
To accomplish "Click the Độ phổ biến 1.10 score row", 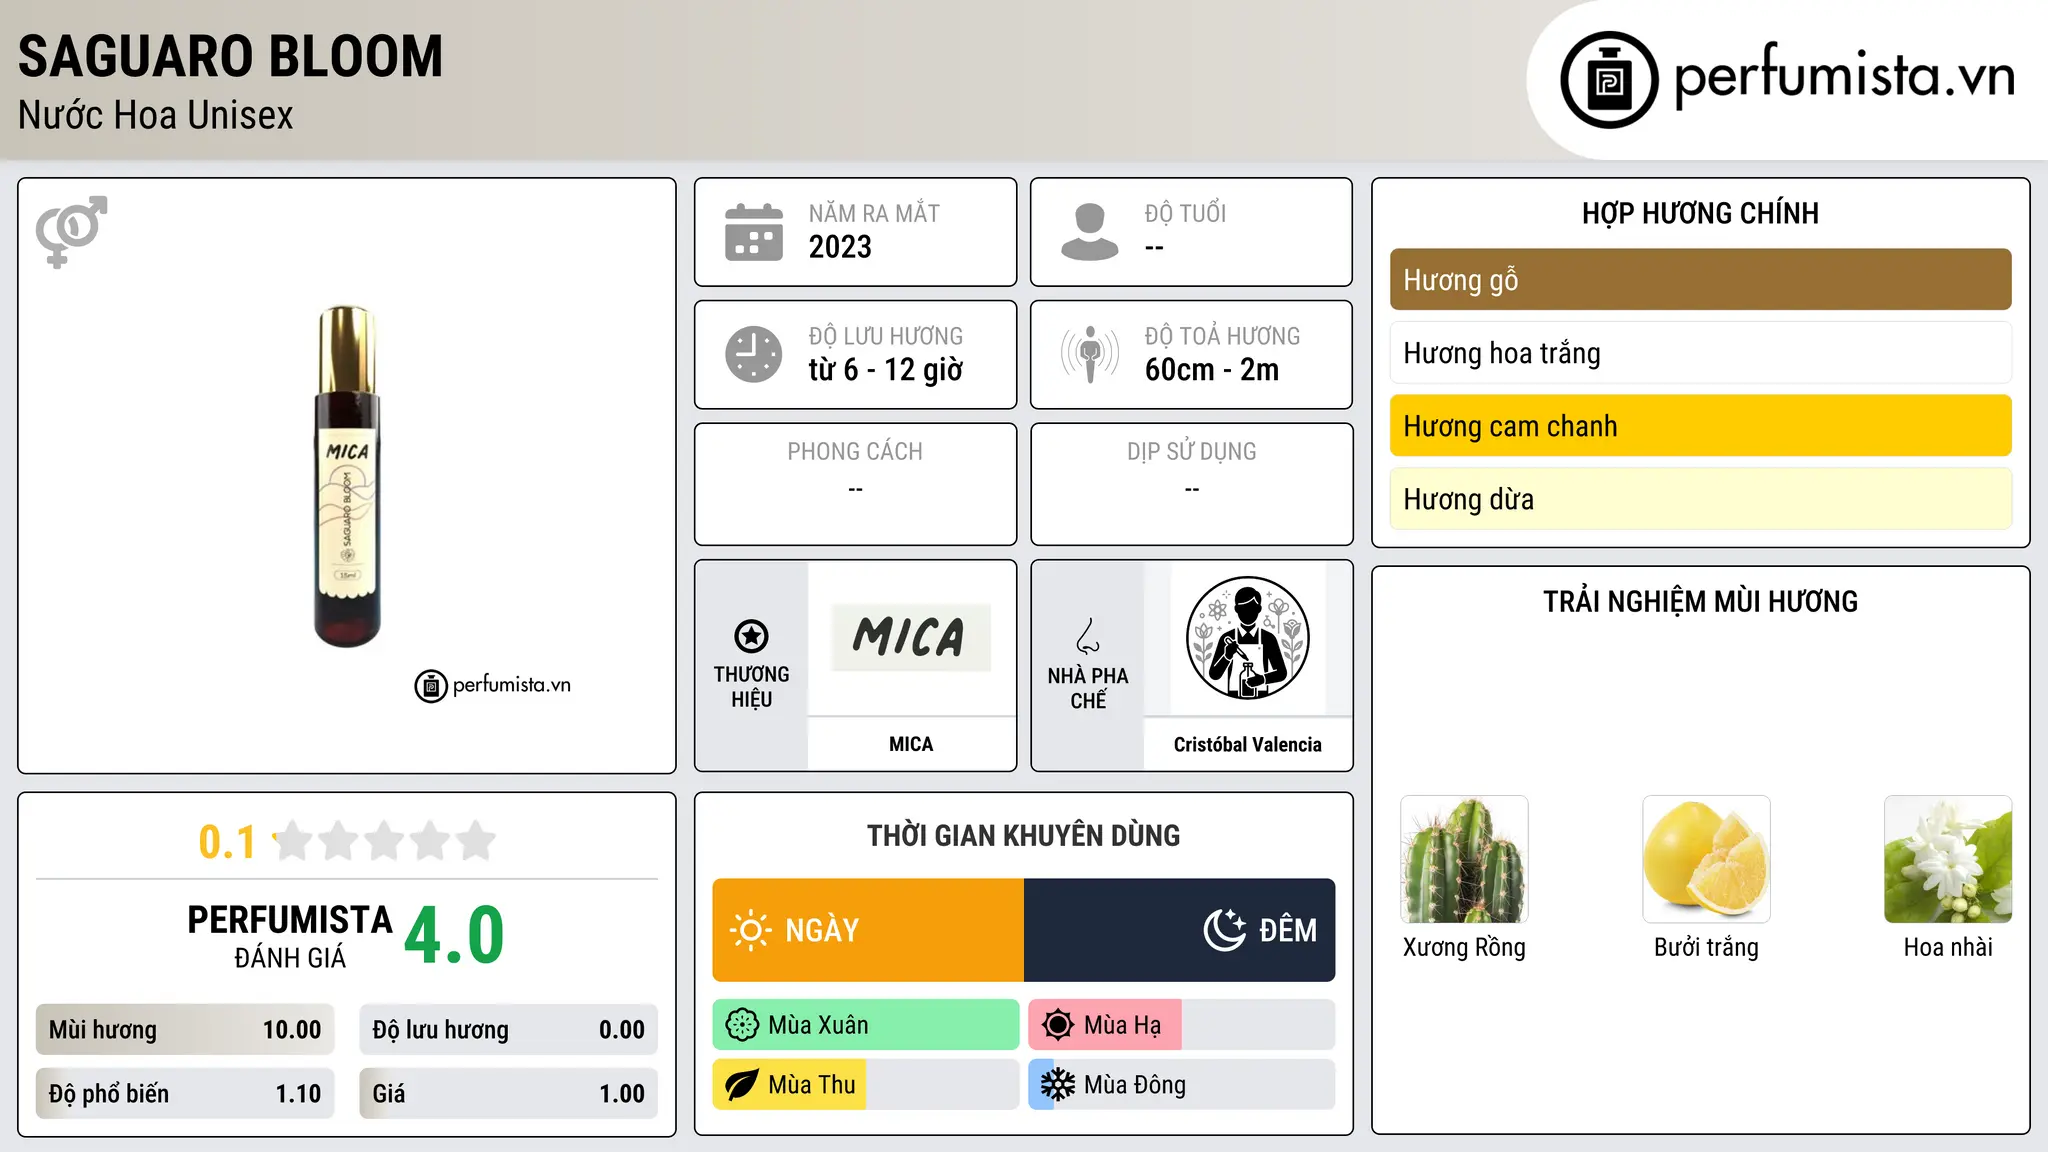I will point(185,1094).
